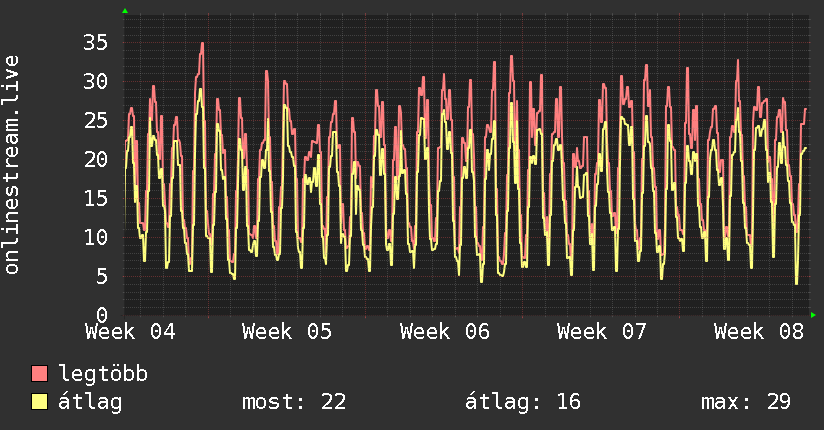Click the y-axis value 35
The height and width of the screenshot is (430, 824).
tap(96, 43)
